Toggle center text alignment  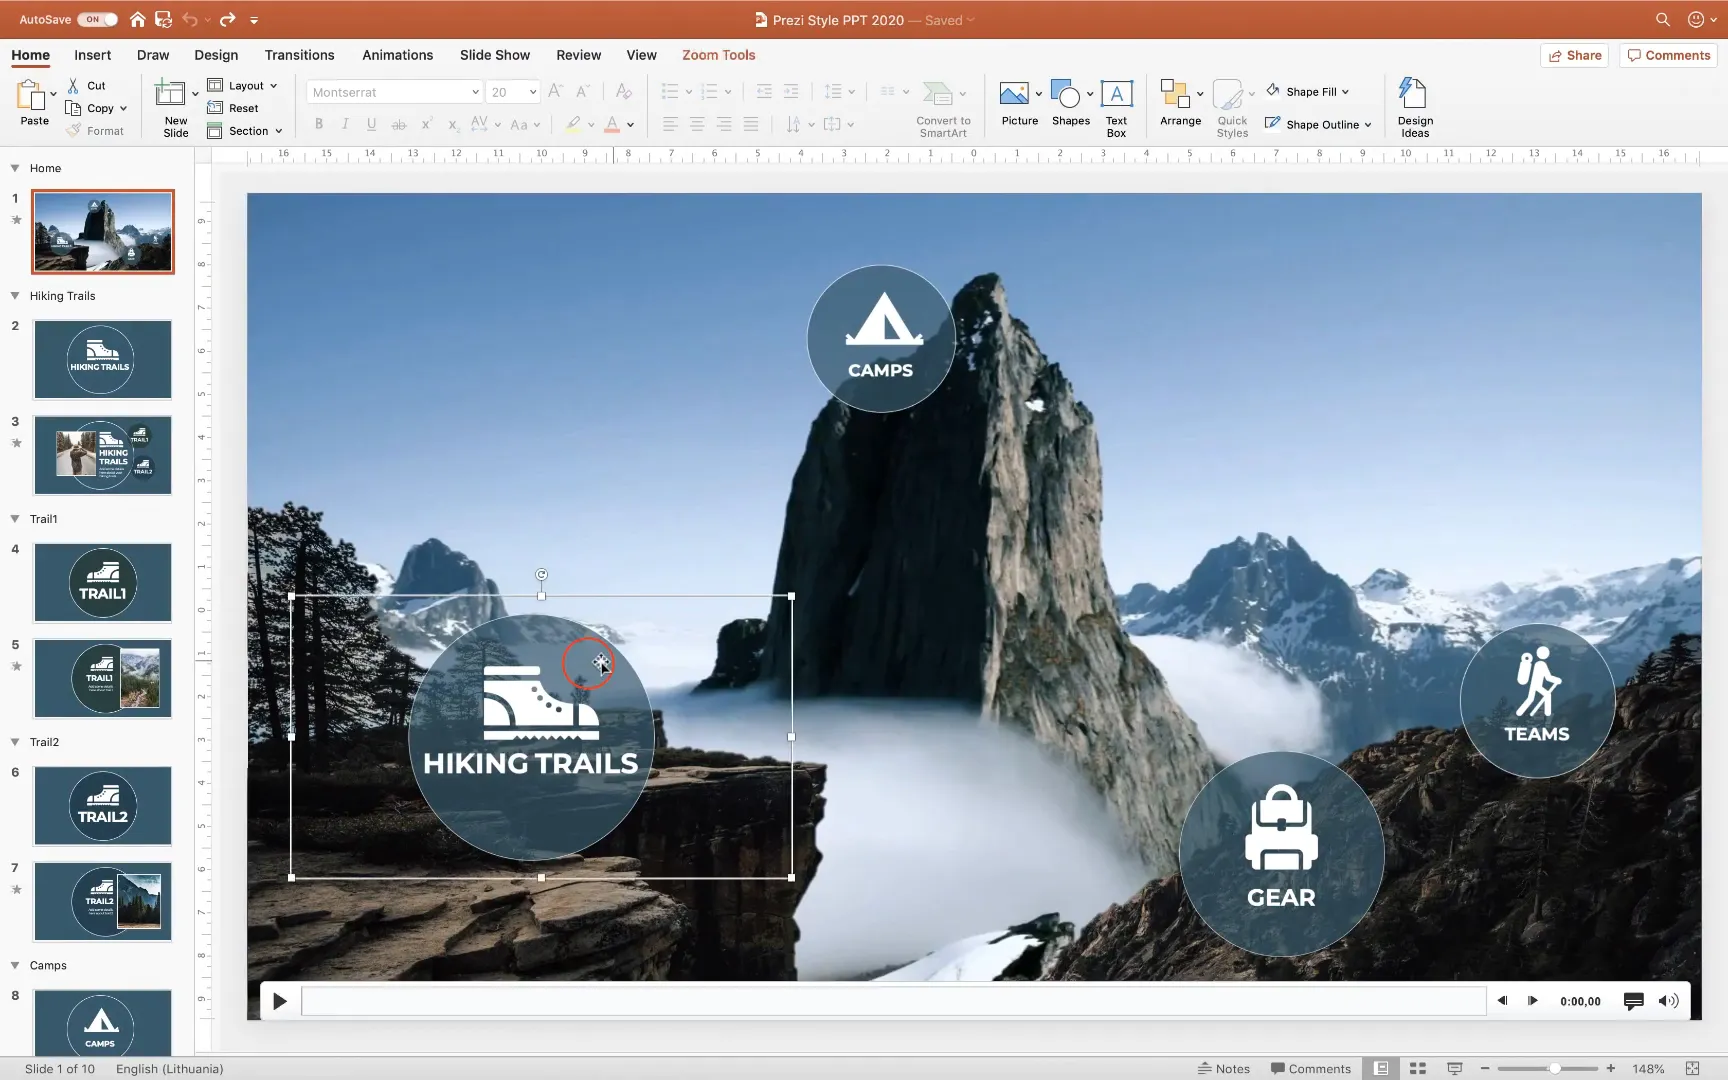tap(697, 124)
